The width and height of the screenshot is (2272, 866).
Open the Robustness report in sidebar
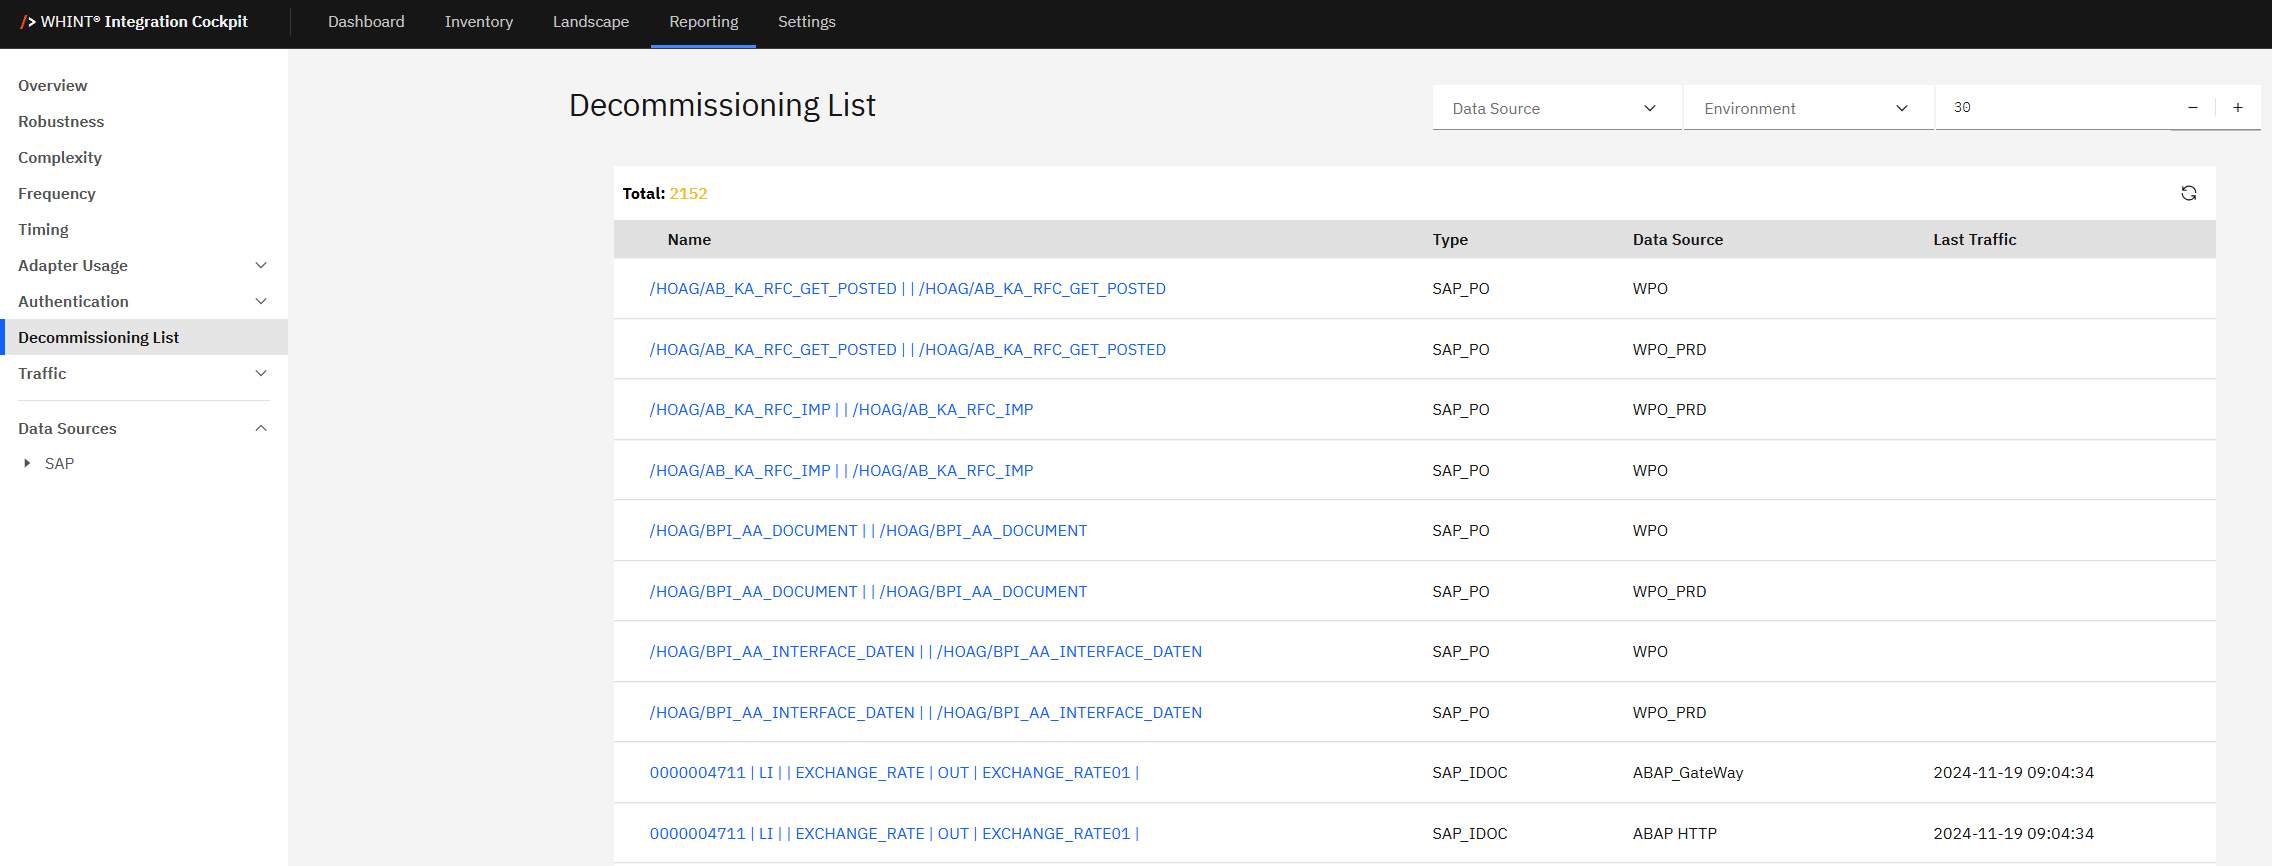(61, 122)
